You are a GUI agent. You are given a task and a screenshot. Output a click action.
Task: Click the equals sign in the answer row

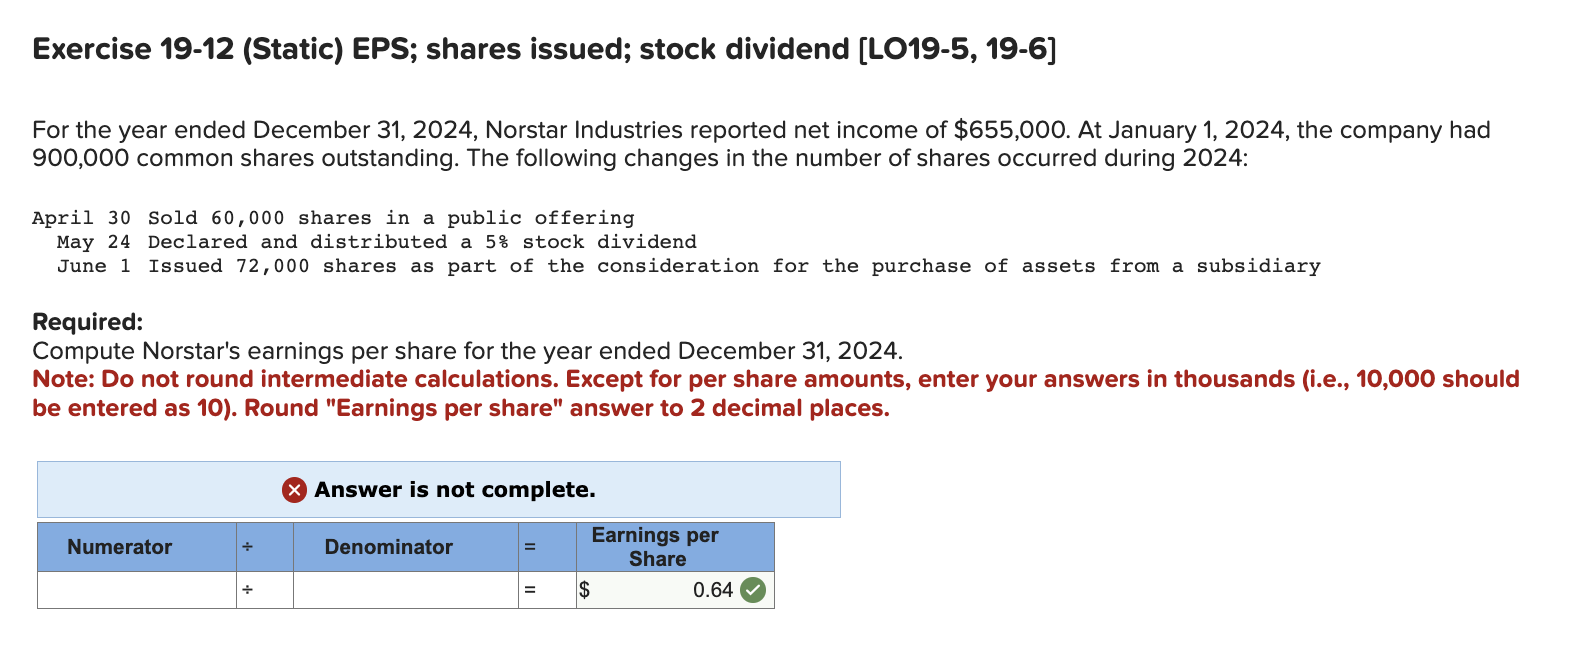tap(530, 589)
